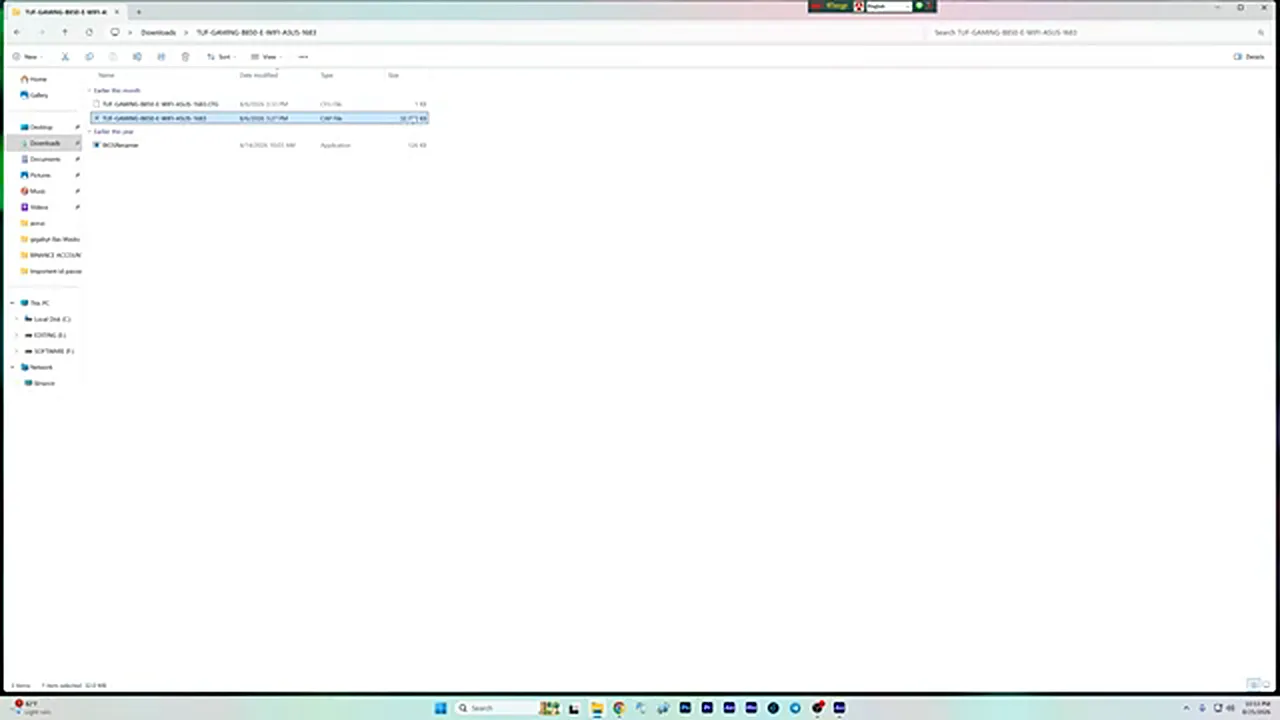Collapse This PC in navigation pane

tap(12, 303)
